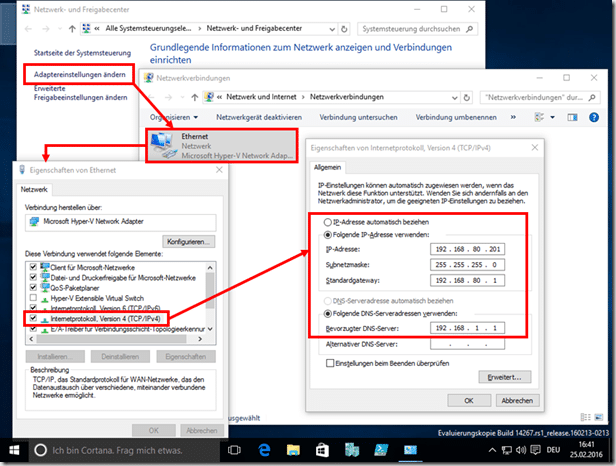Select Folgende DNS-Serveradressen verwenden radio
Viewport: 616px width, 466px height.
pos(328,314)
